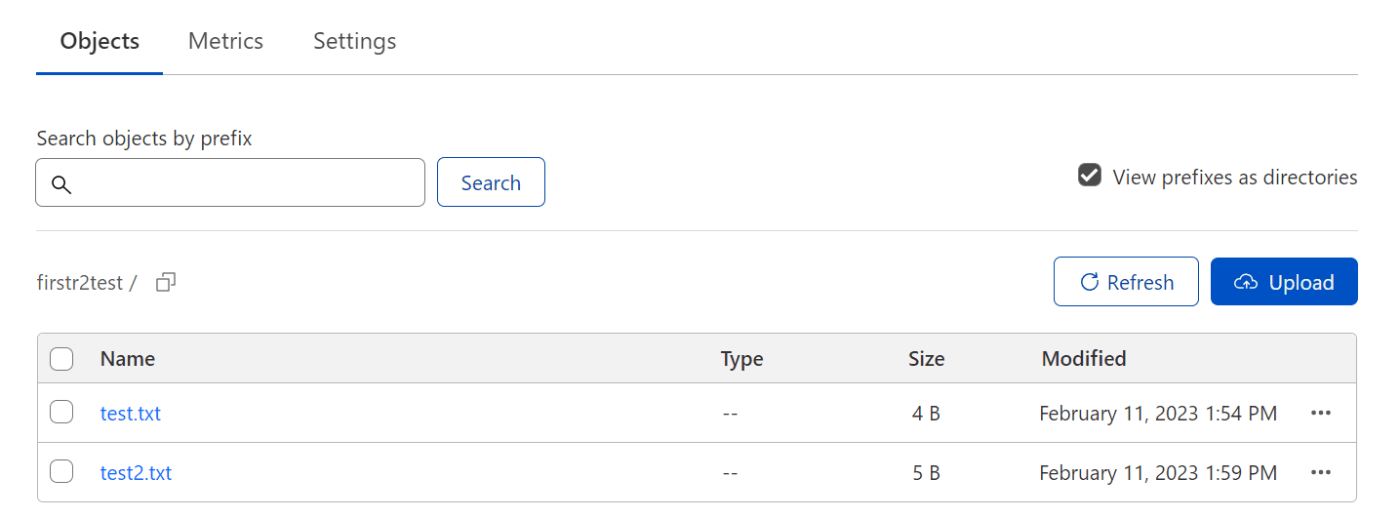Click the magnifying glass search icon
1400x518 pixels.
point(61,184)
